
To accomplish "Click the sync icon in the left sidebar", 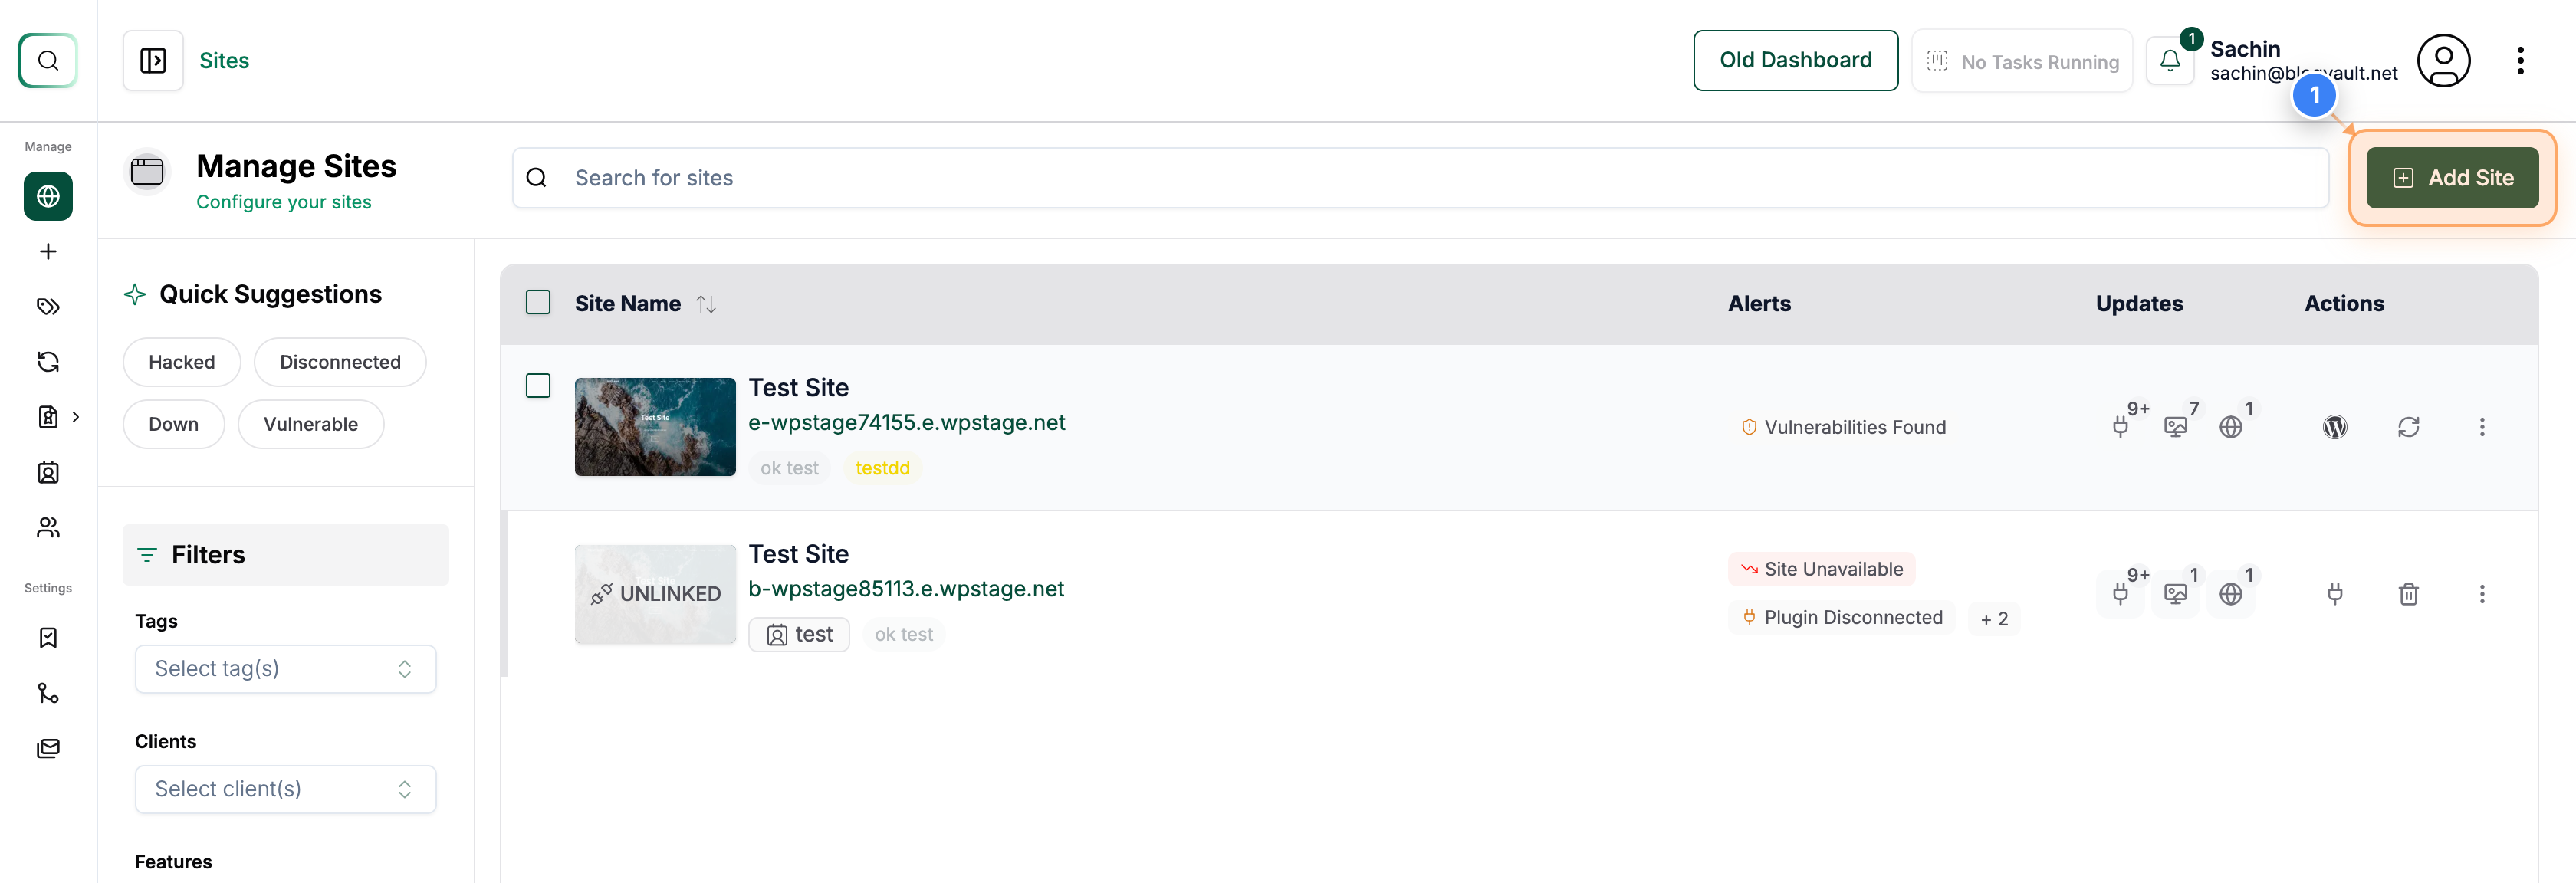I will (x=48, y=361).
